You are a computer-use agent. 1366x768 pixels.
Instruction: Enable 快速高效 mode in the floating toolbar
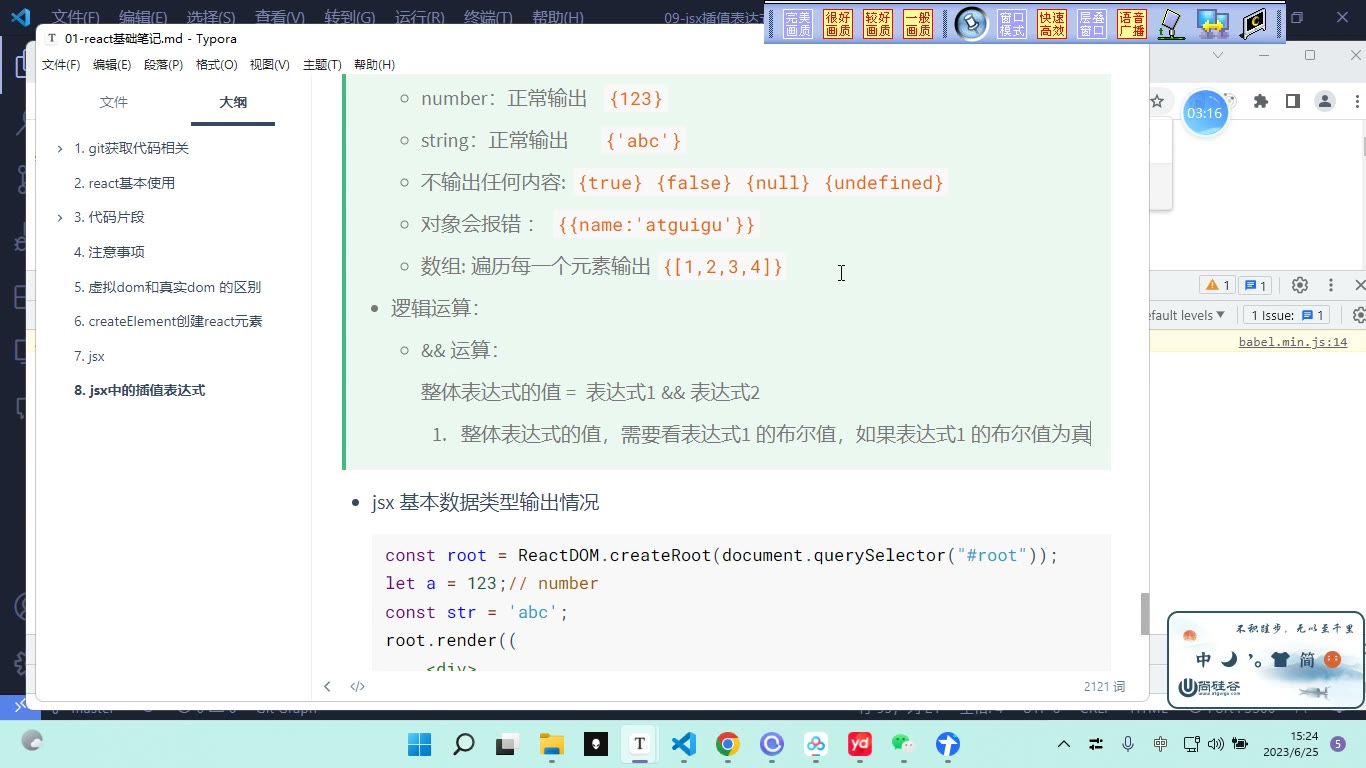1052,24
